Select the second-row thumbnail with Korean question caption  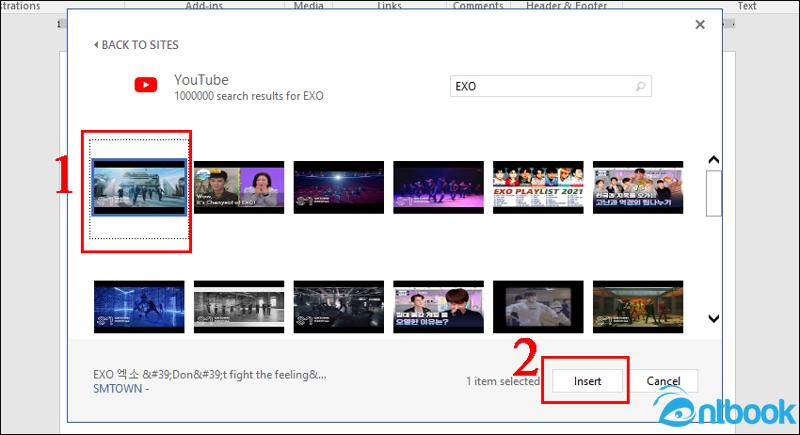pos(438,306)
